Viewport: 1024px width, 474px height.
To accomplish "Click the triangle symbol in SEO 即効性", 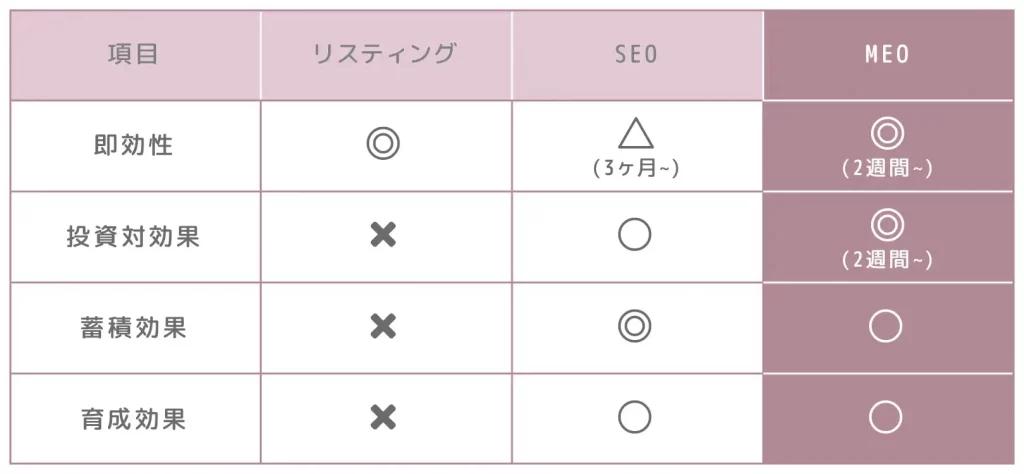I will point(636,133).
